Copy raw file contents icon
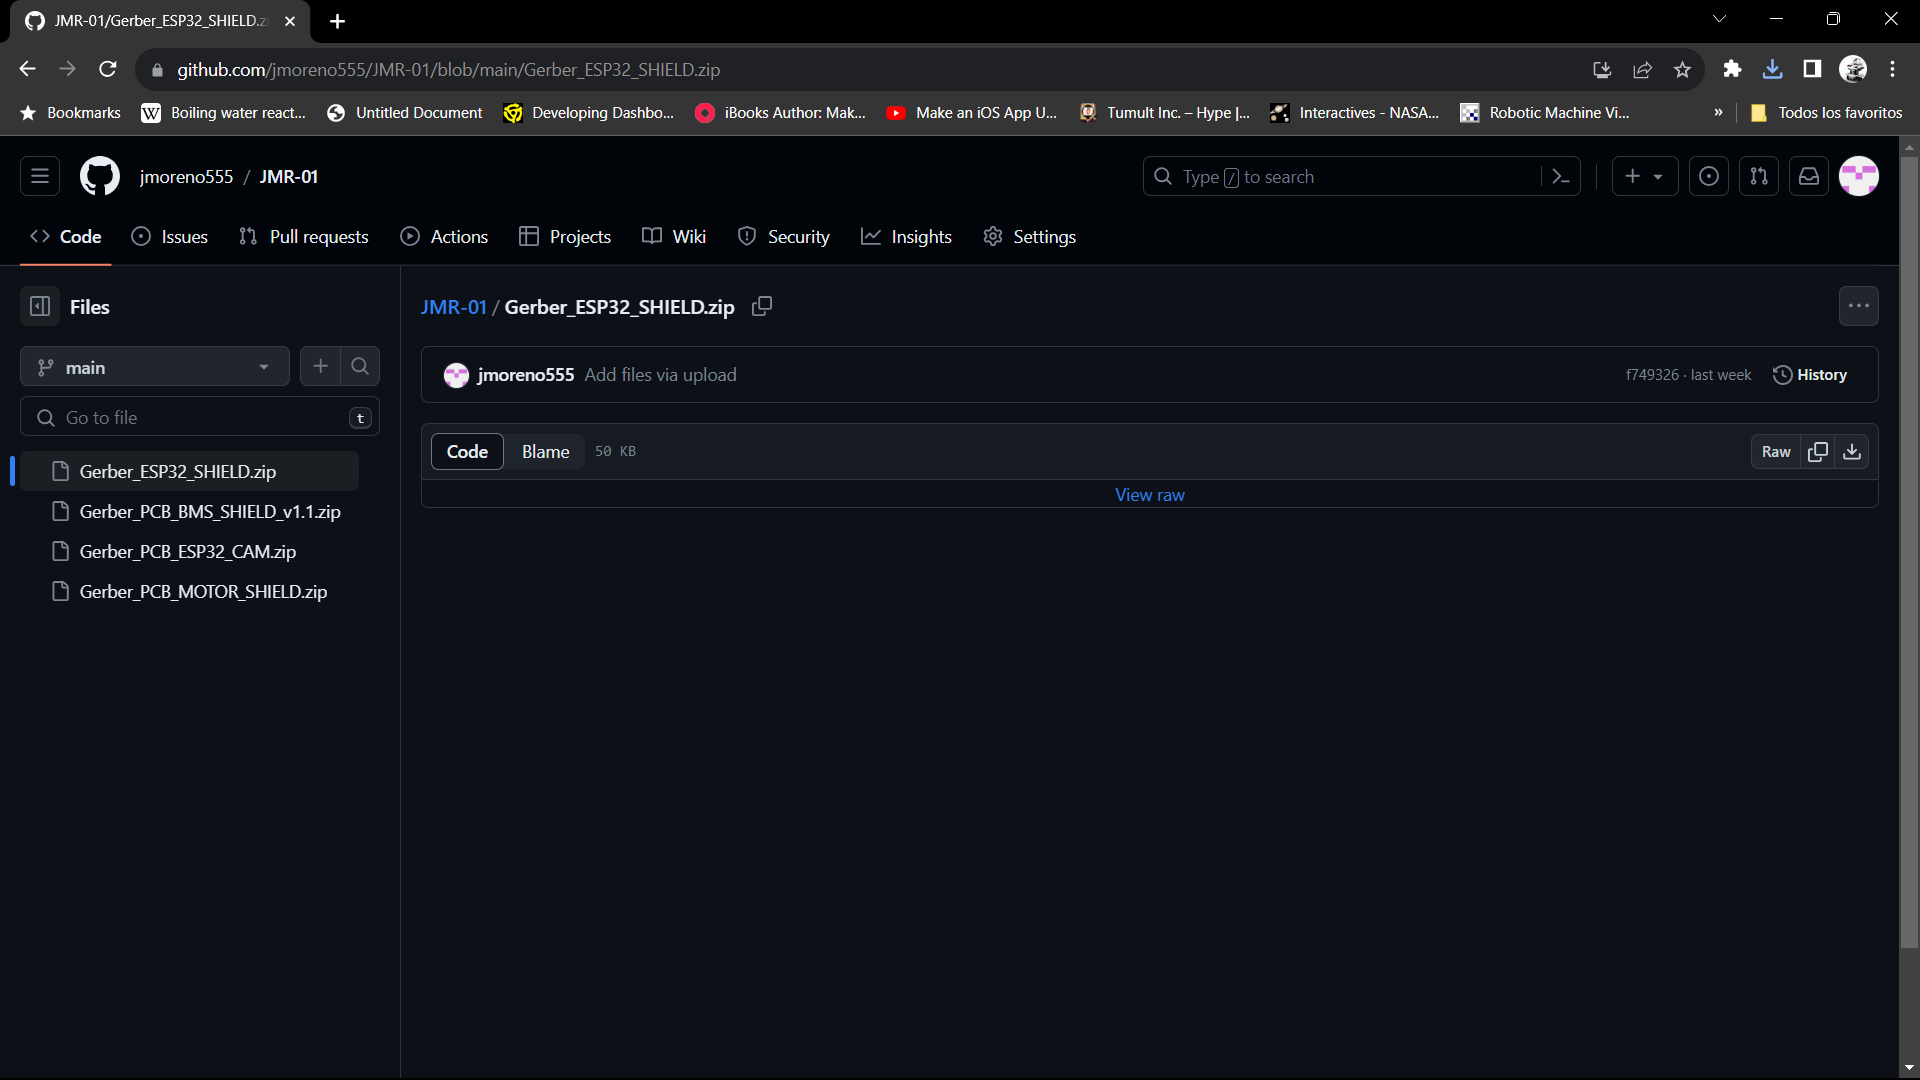The image size is (1920, 1080). tap(1818, 452)
